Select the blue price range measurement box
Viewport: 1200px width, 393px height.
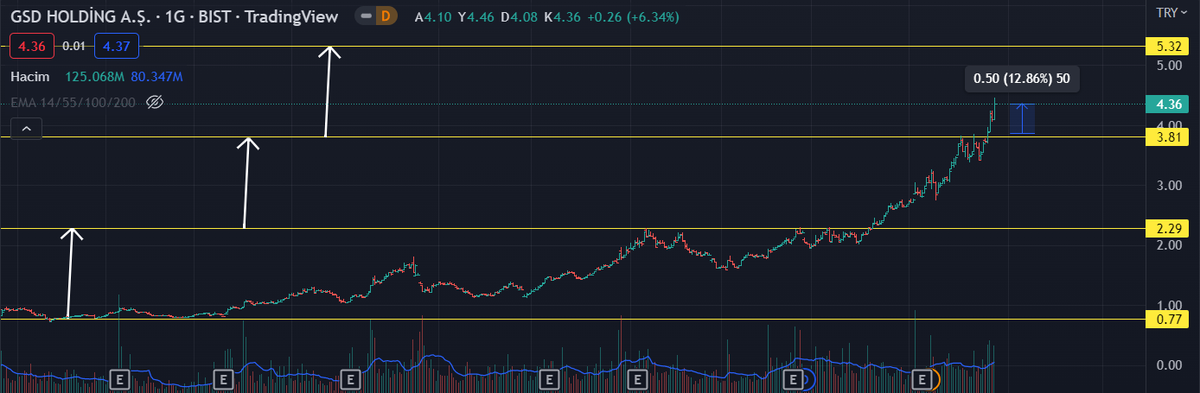(1021, 119)
